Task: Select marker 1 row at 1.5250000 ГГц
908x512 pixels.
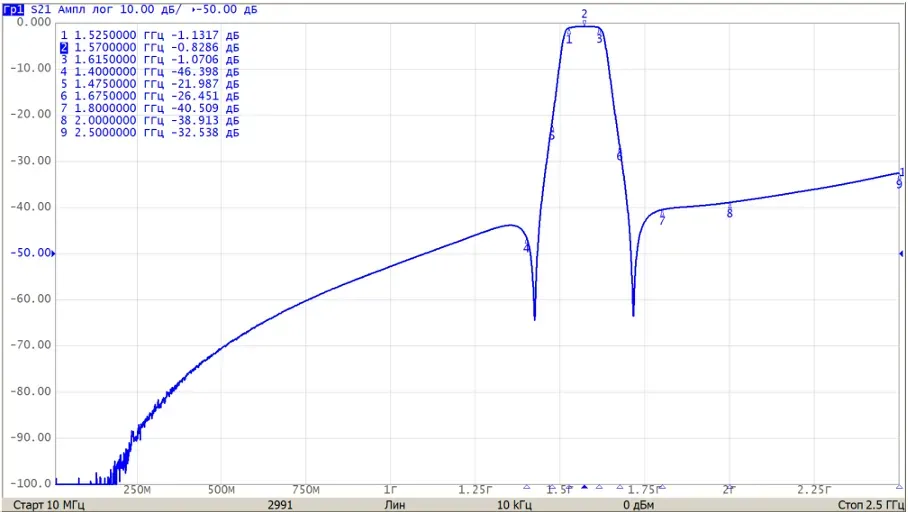Action: (150, 35)
